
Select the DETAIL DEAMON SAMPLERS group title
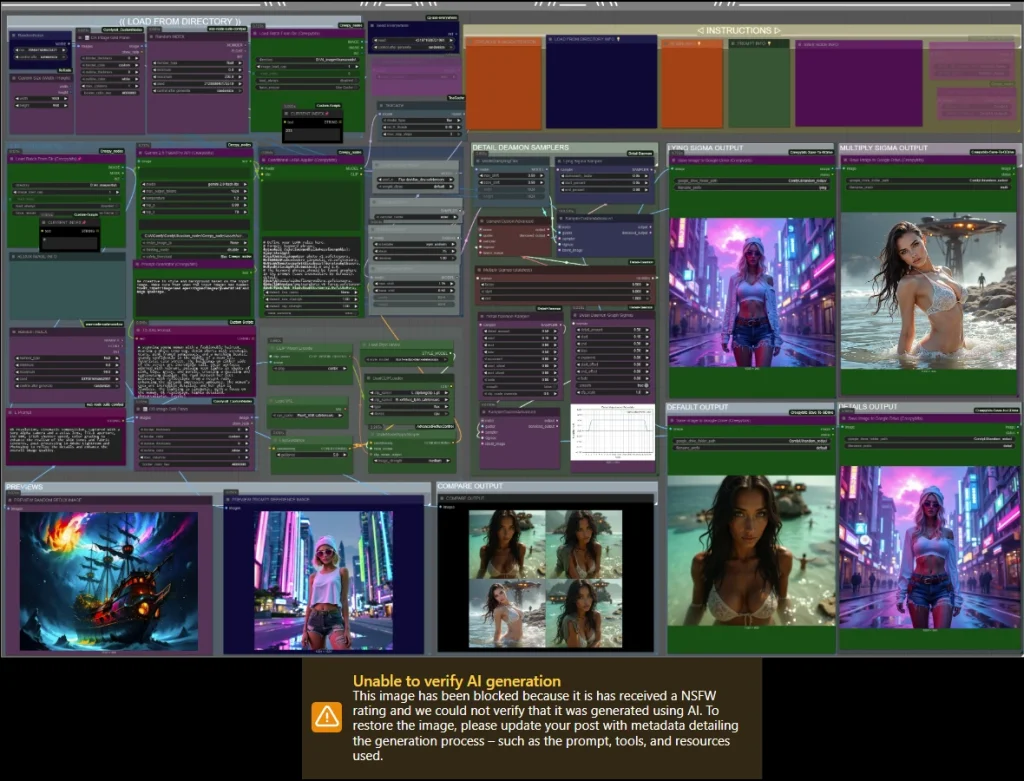tap(520, 148)
